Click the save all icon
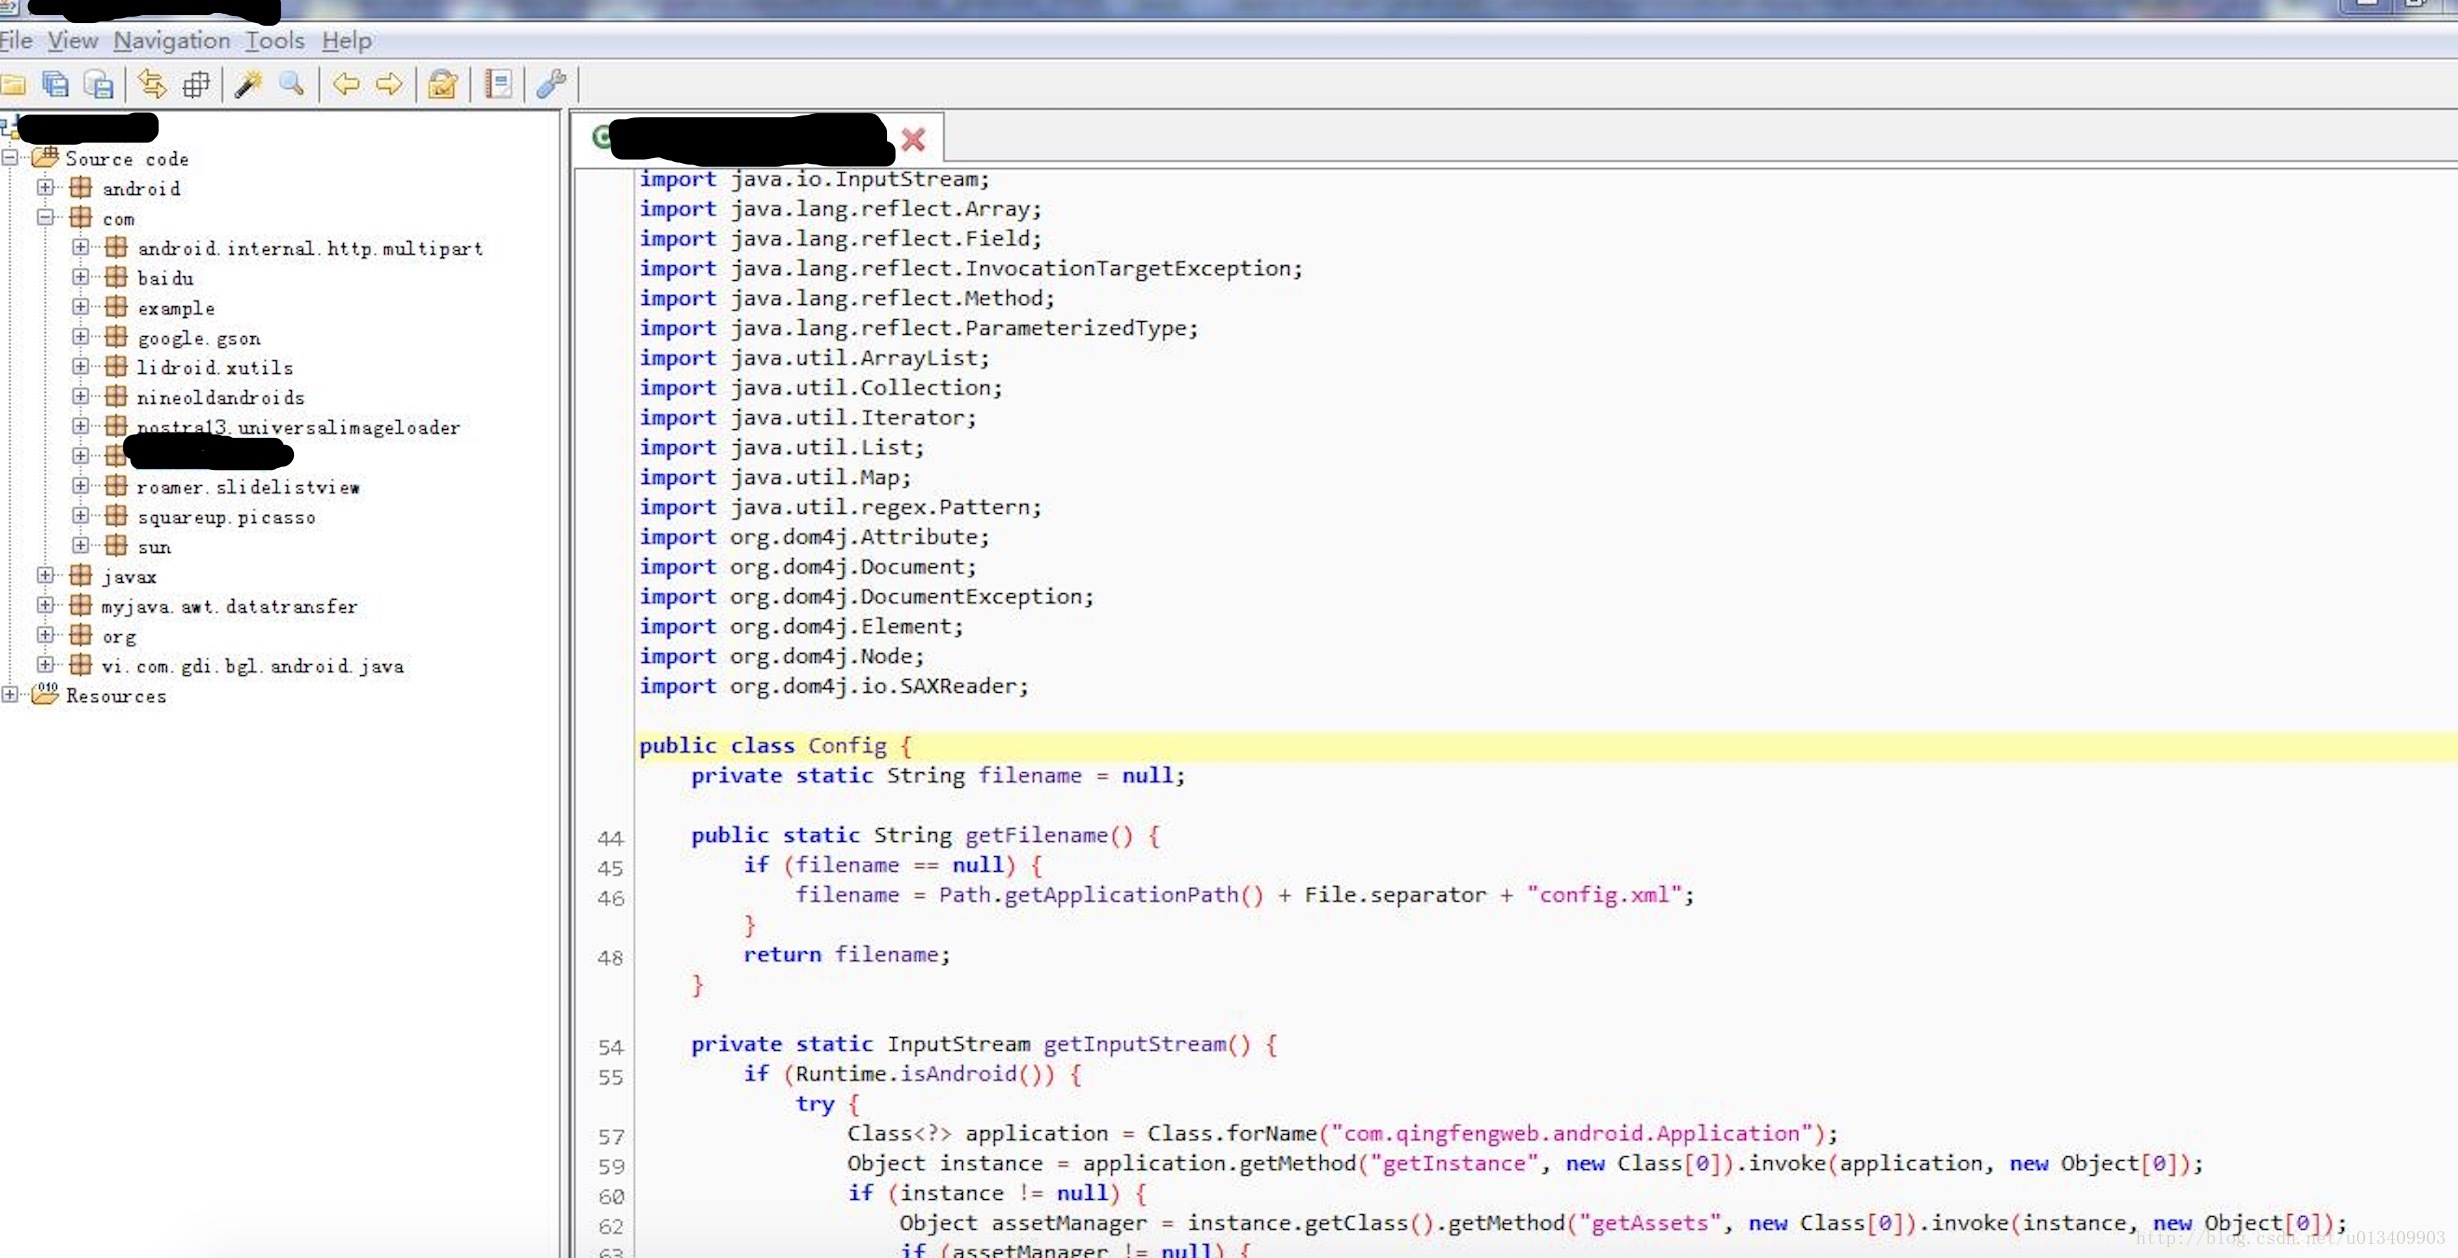This screenshot has height=1258, width=2458. 56,85
